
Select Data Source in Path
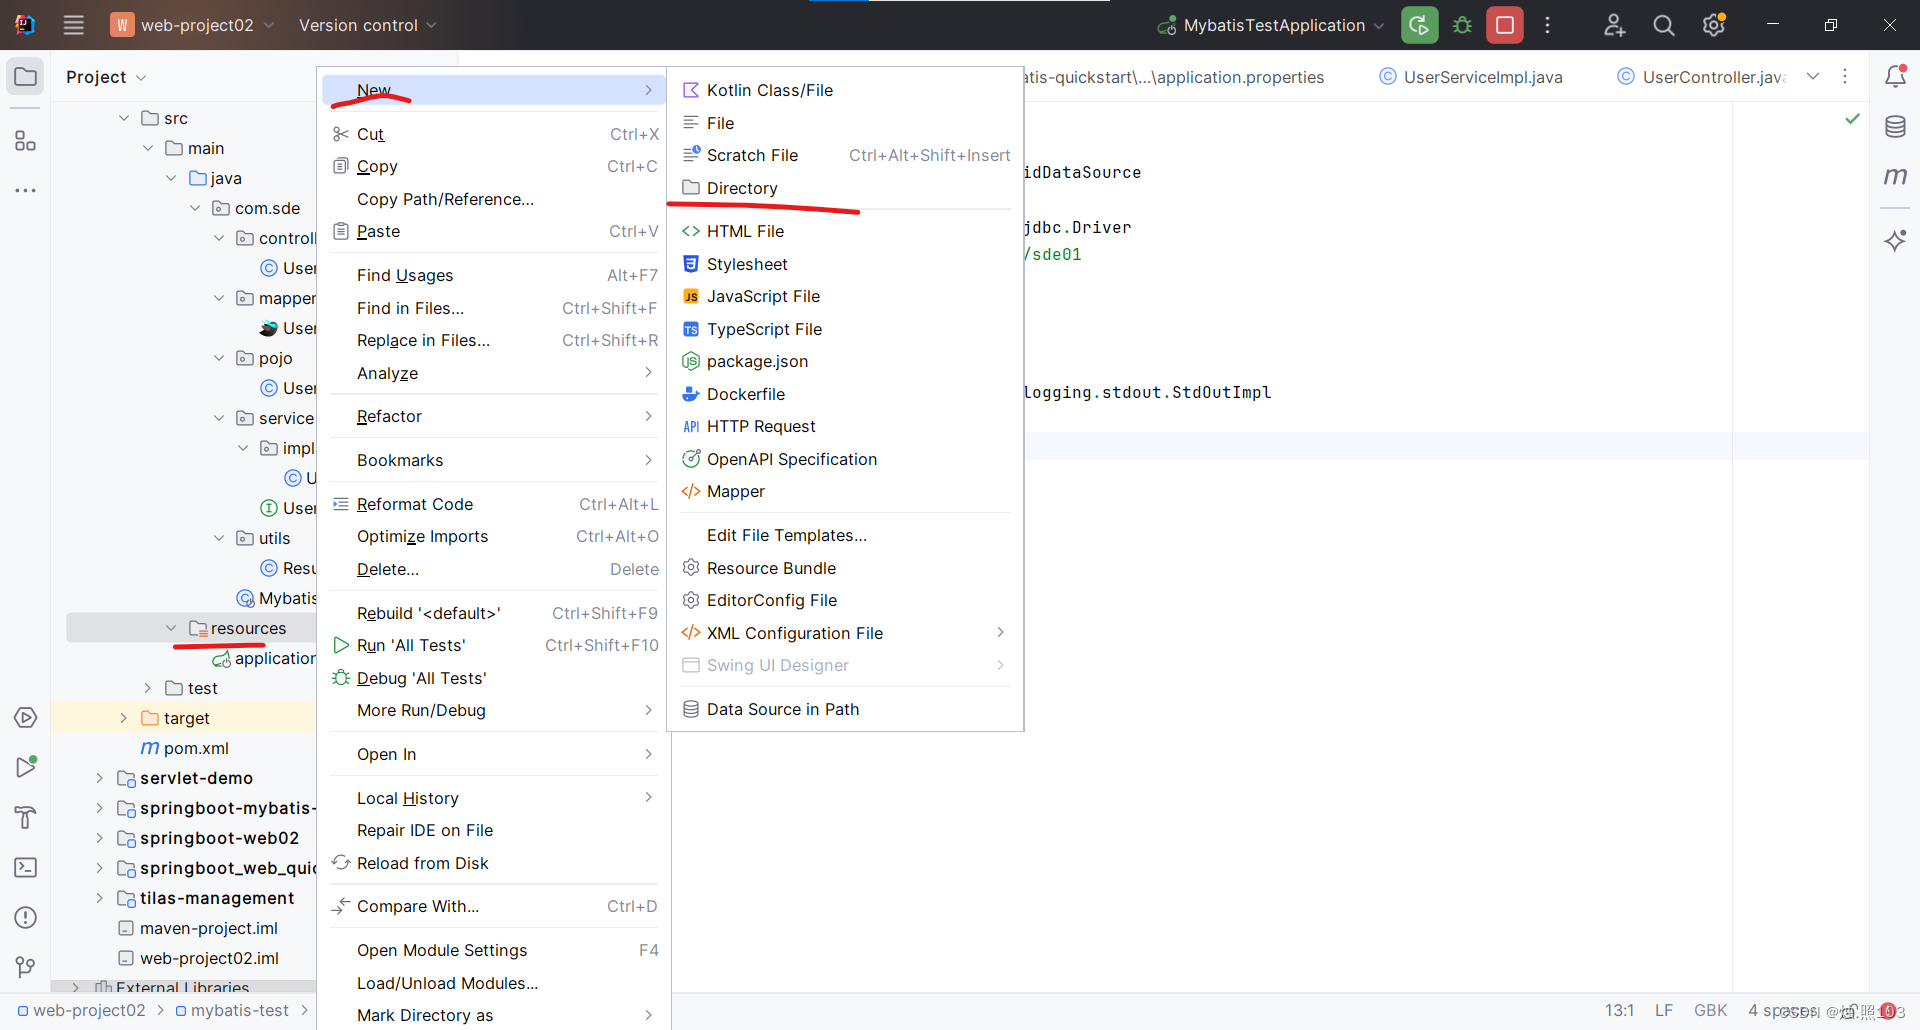point(845,709)
